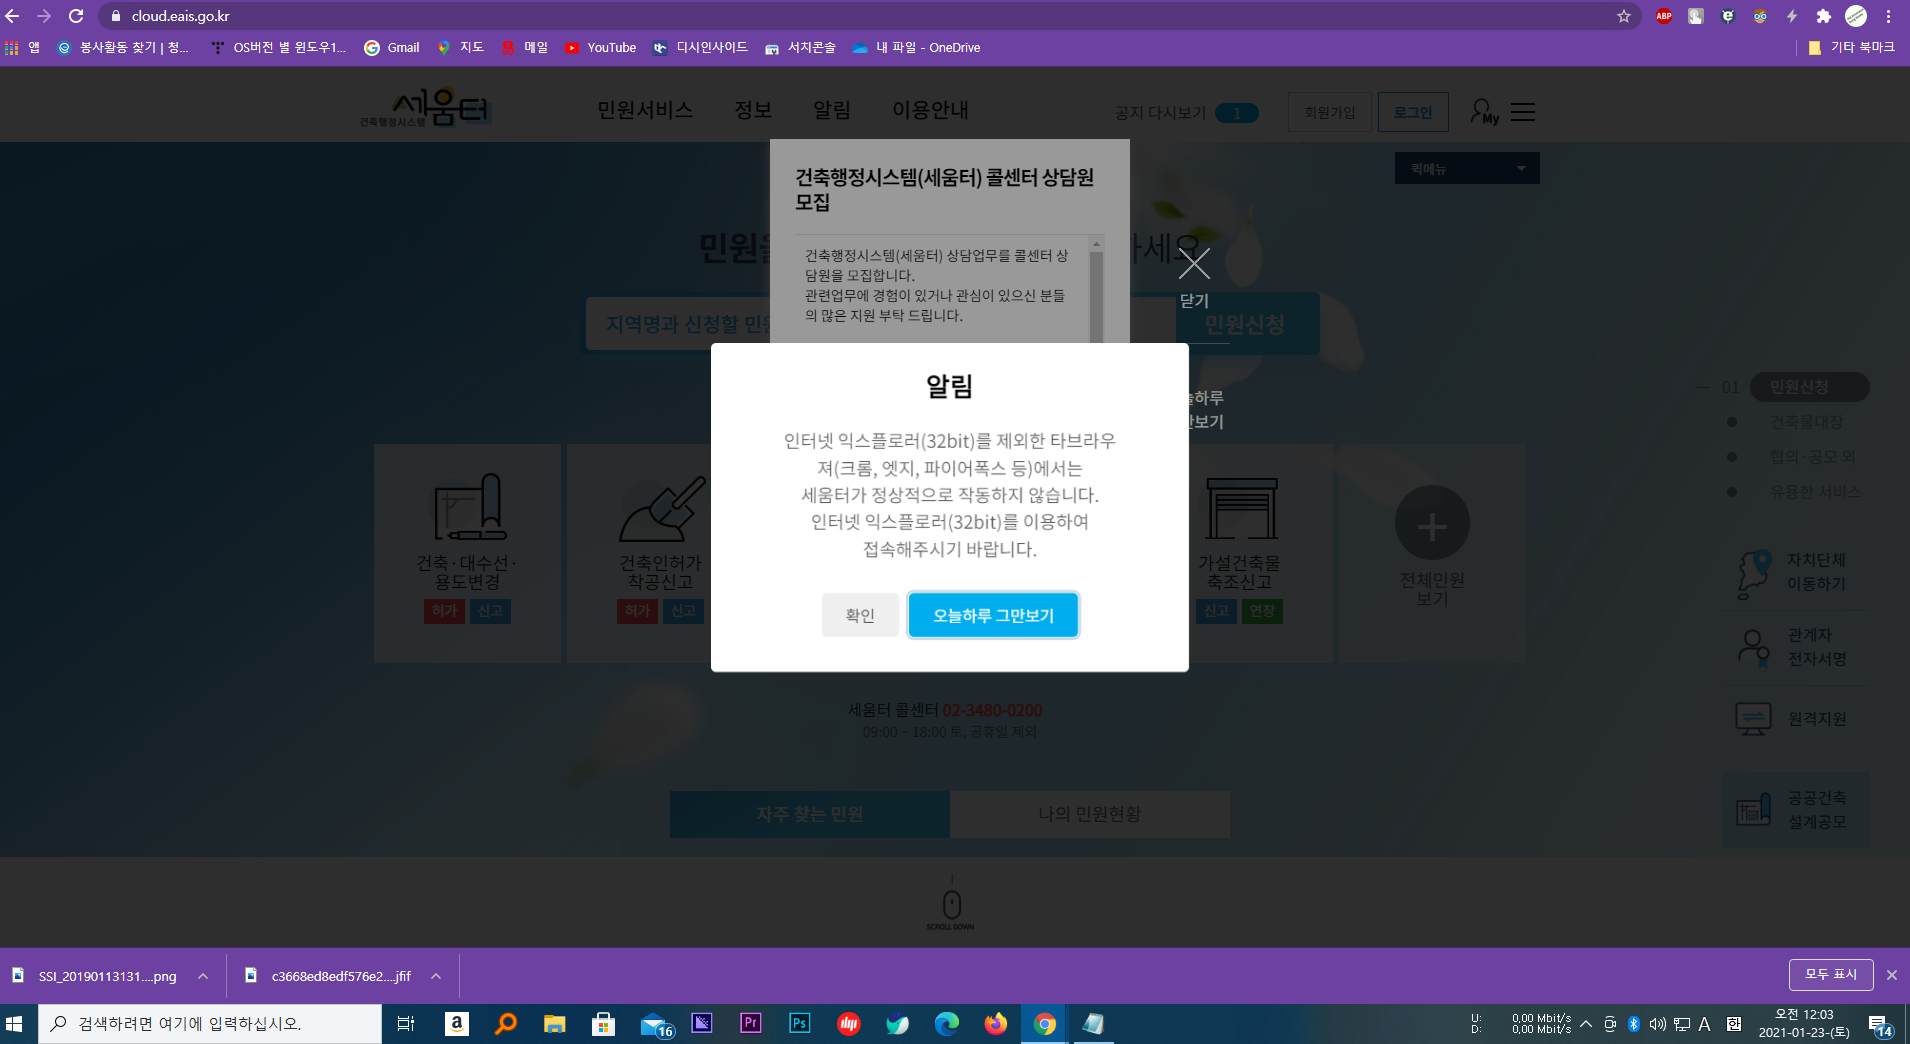Open the hamburger menu icon
Image resolution: width=1910 pixels, height=1044 pixels.
click(x=1523, y=112)
